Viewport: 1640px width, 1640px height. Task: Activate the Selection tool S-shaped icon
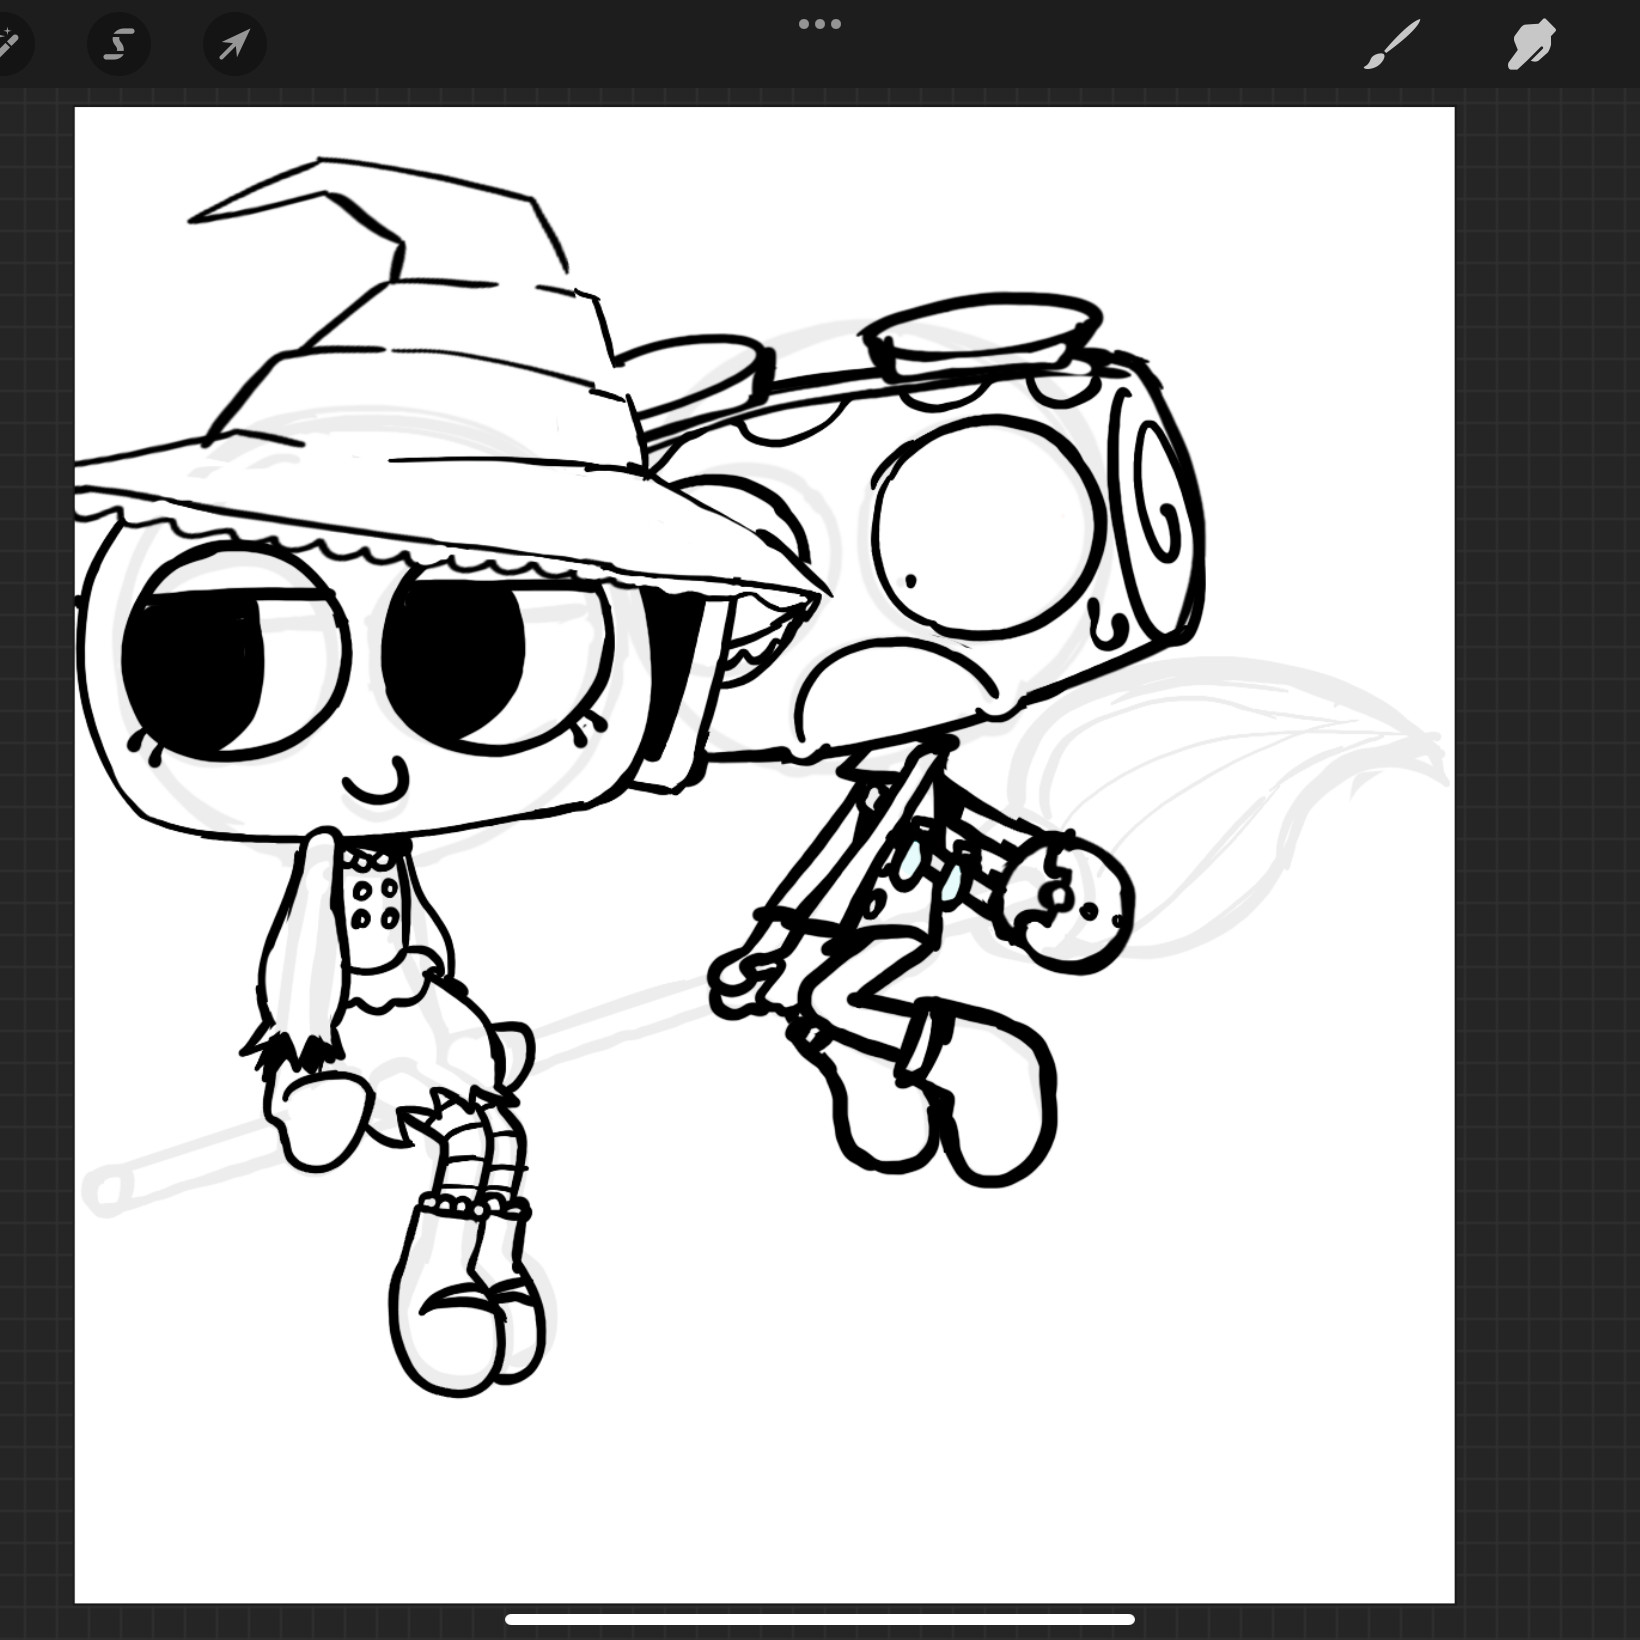click(119, 44)
